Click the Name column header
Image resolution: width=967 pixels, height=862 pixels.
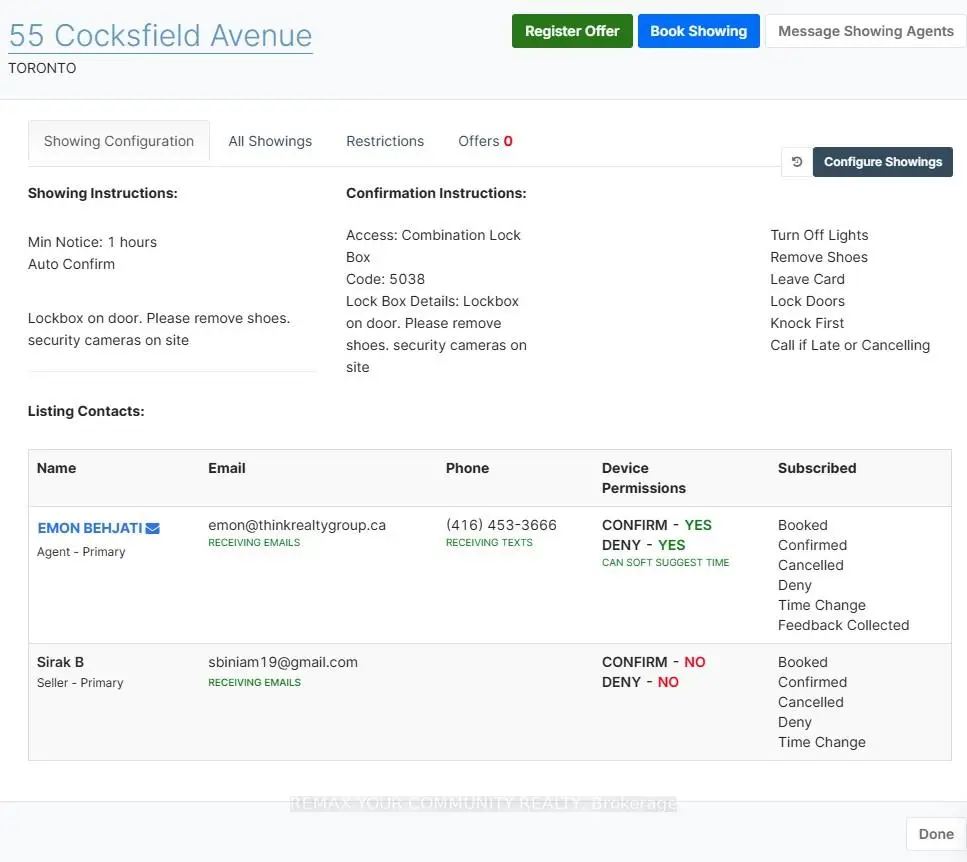point(56,468)
